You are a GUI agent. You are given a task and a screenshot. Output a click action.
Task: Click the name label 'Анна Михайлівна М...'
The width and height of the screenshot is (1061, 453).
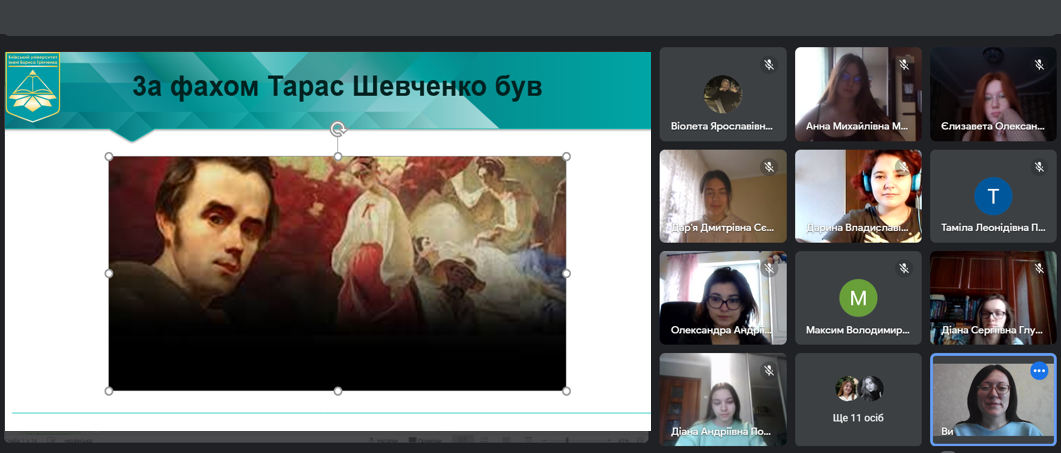[x=857, y=126]
